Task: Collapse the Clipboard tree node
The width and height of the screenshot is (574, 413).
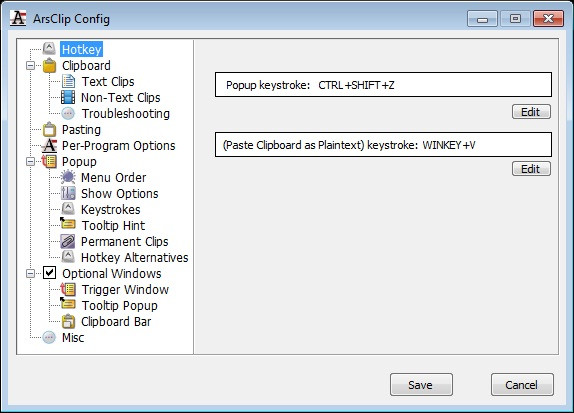Action: [x=31, y=66]
